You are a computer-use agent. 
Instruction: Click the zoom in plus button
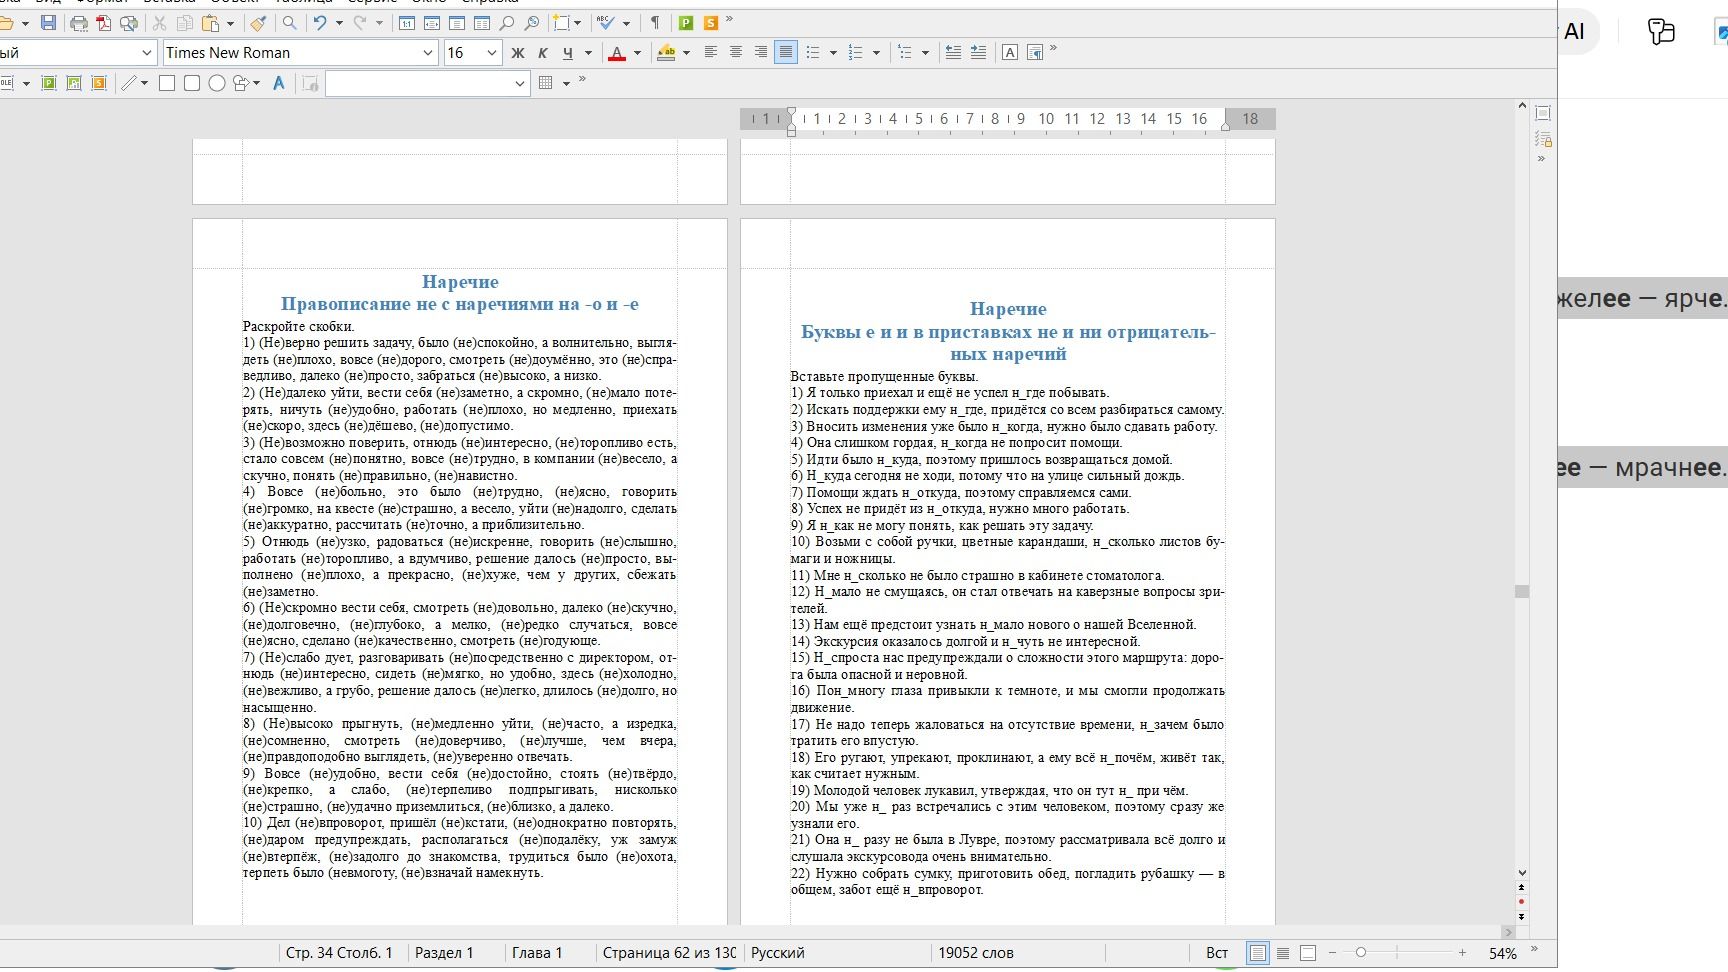[1462, 953]
